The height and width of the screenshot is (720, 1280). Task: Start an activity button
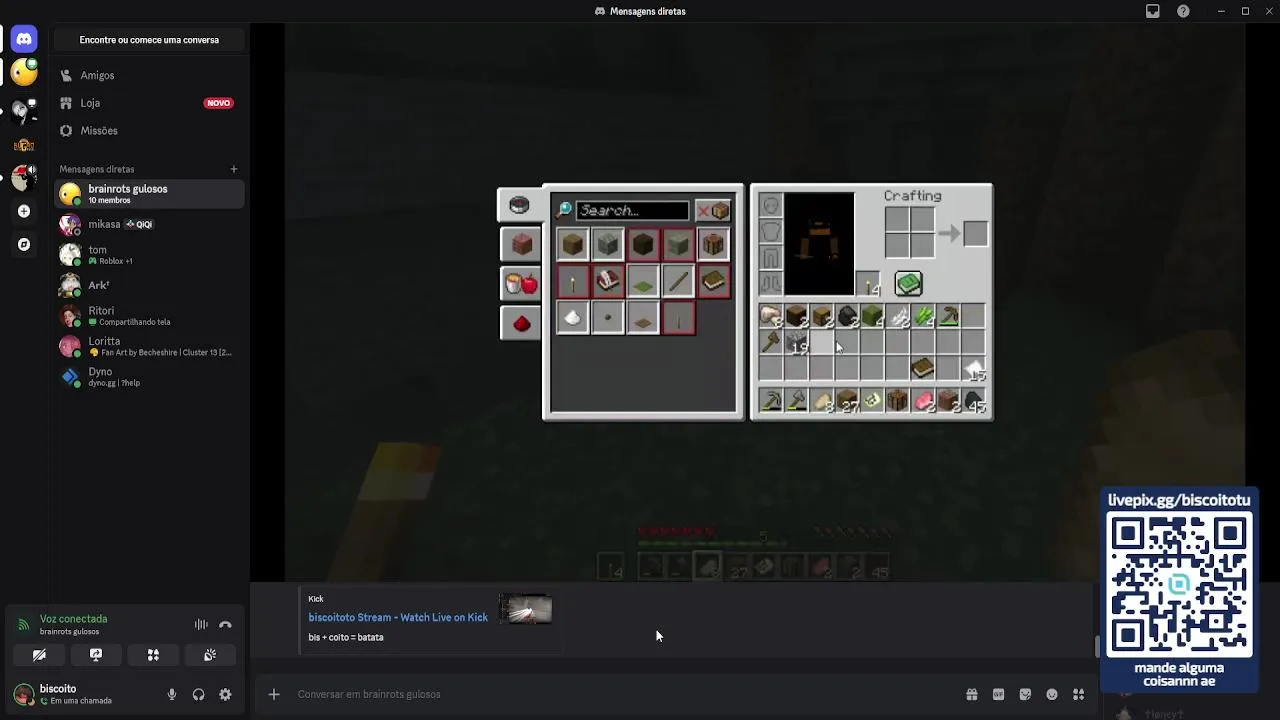click(x=153, y=655)
